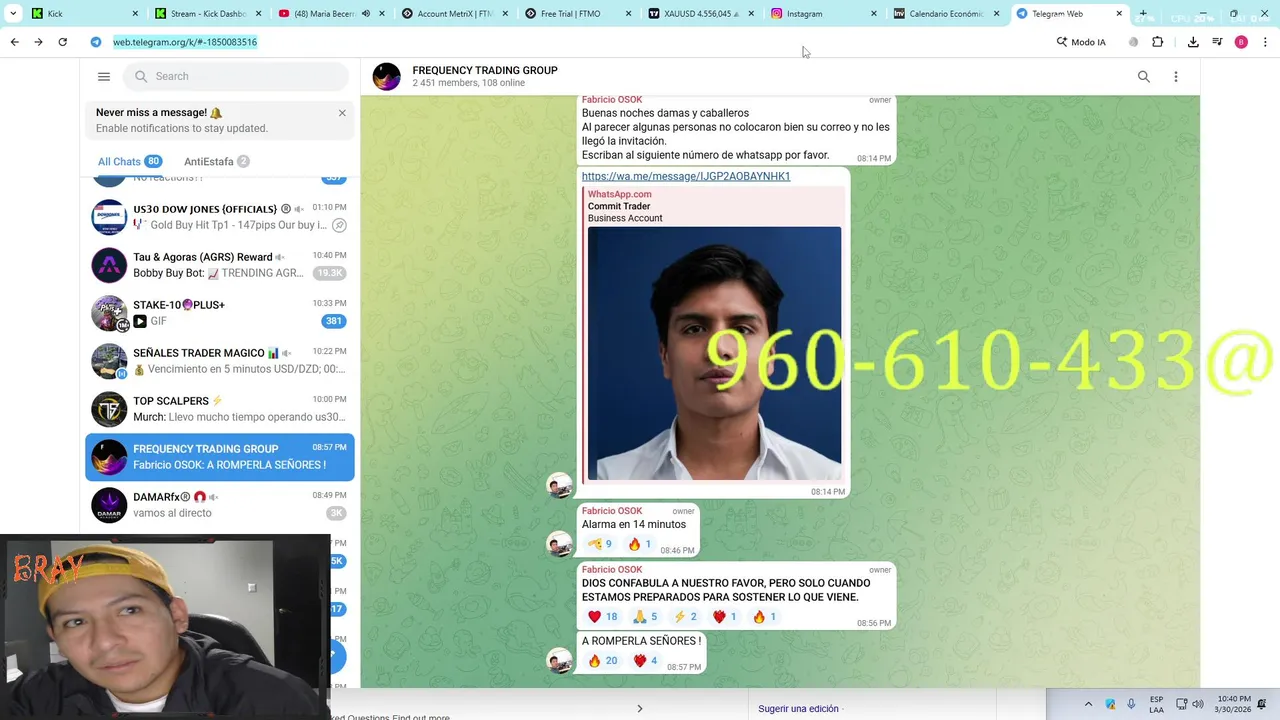Select FREQUENCY TRADING GROUP chat

point(220,457)
